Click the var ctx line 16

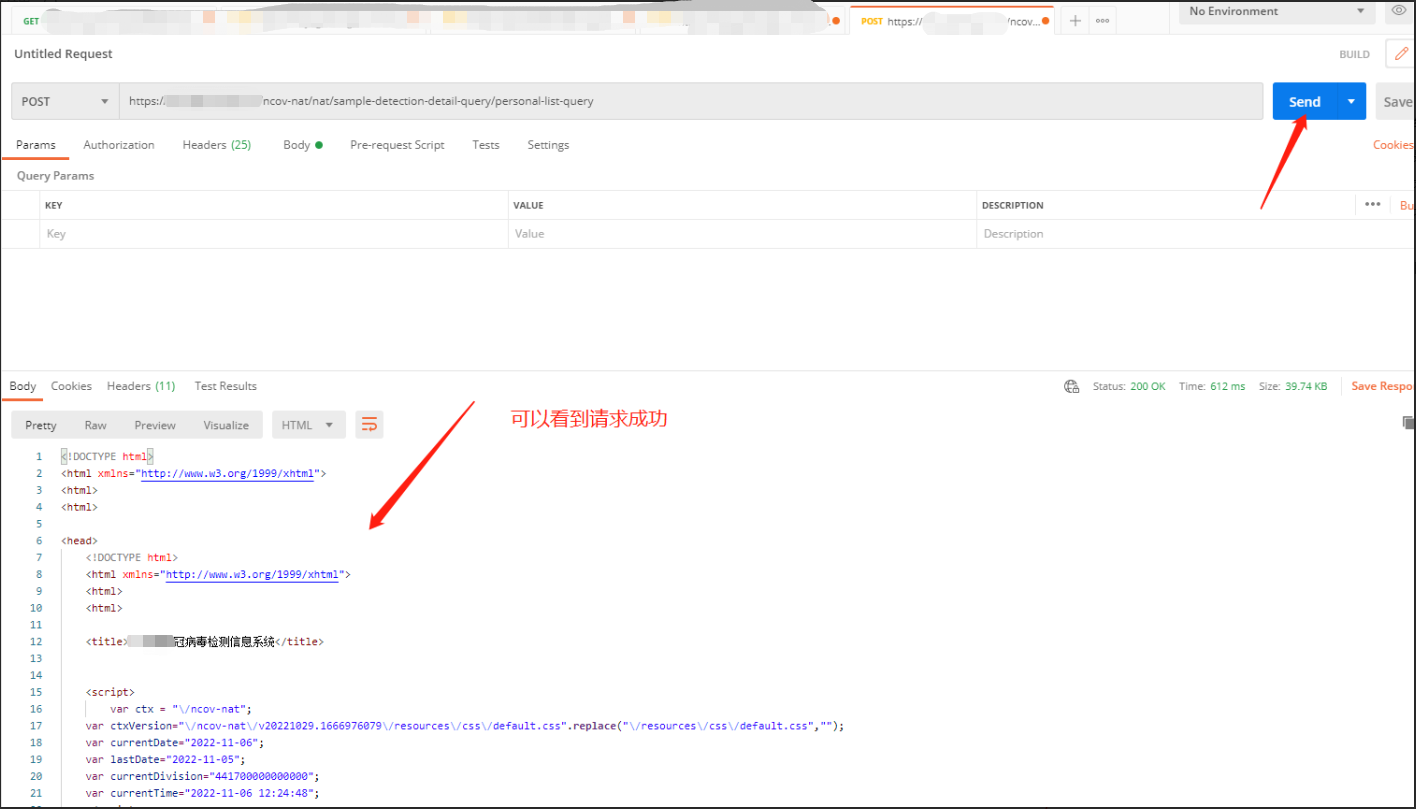tap(181, 709)
